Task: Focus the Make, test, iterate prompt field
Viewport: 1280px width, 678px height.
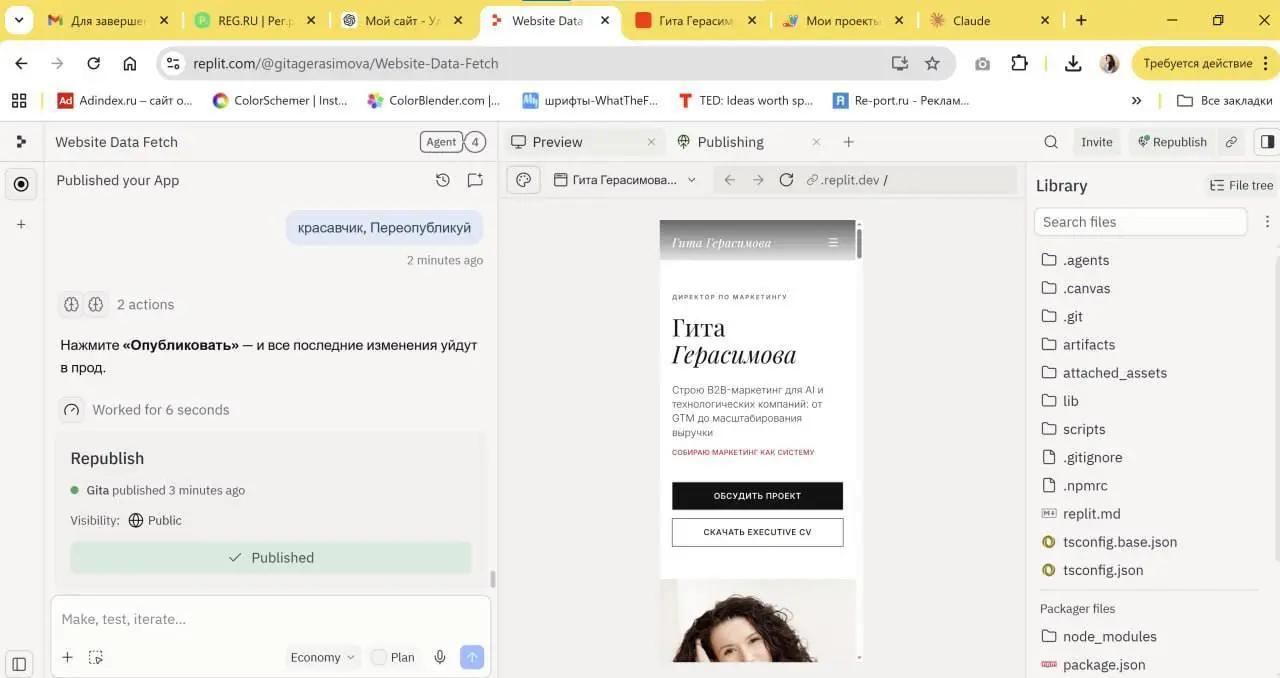Action: [270, 619]
